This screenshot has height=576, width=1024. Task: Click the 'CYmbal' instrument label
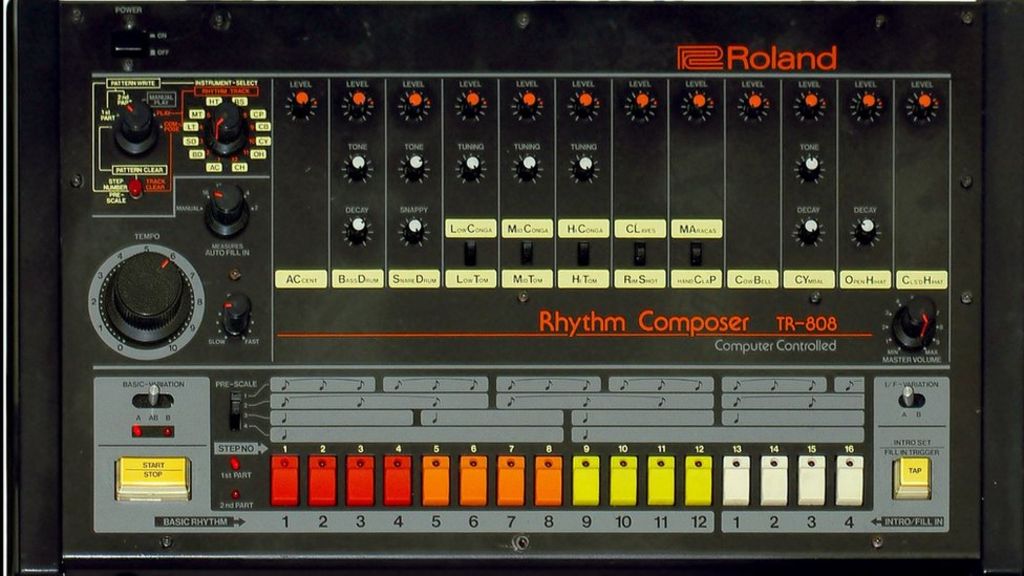point(809,280)
